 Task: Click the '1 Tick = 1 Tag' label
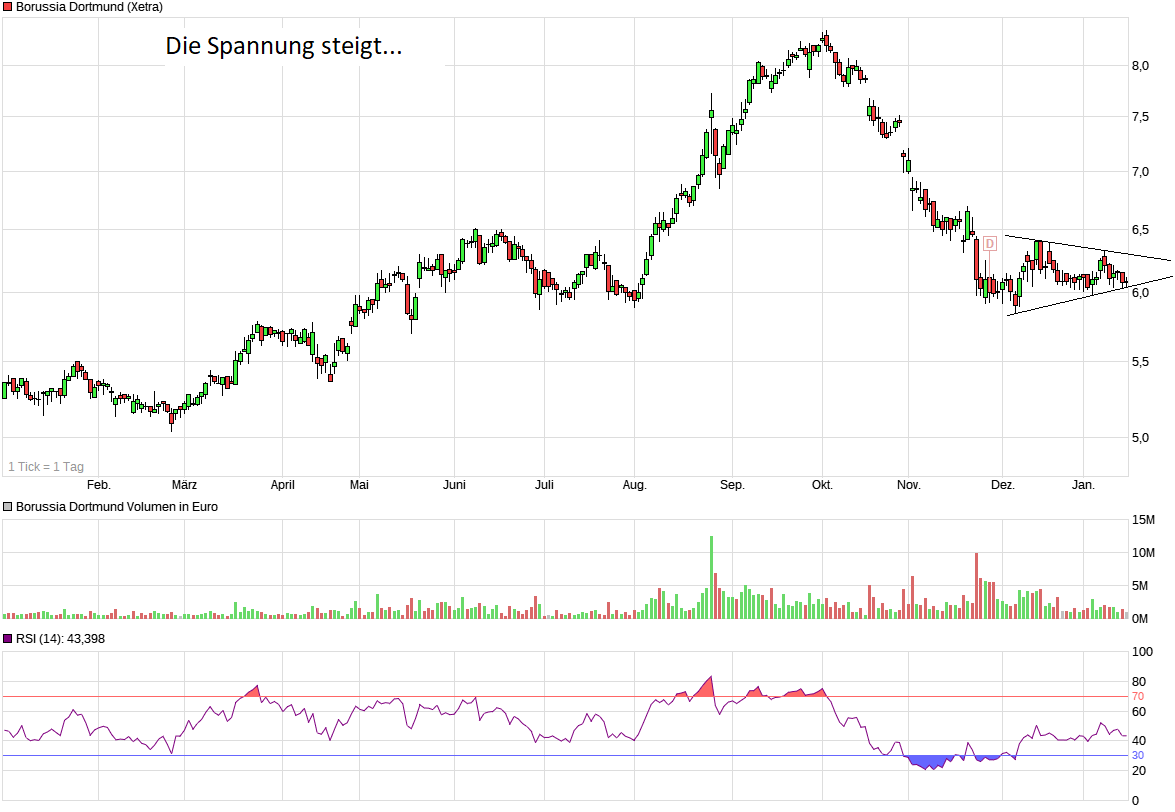point(46,467)
